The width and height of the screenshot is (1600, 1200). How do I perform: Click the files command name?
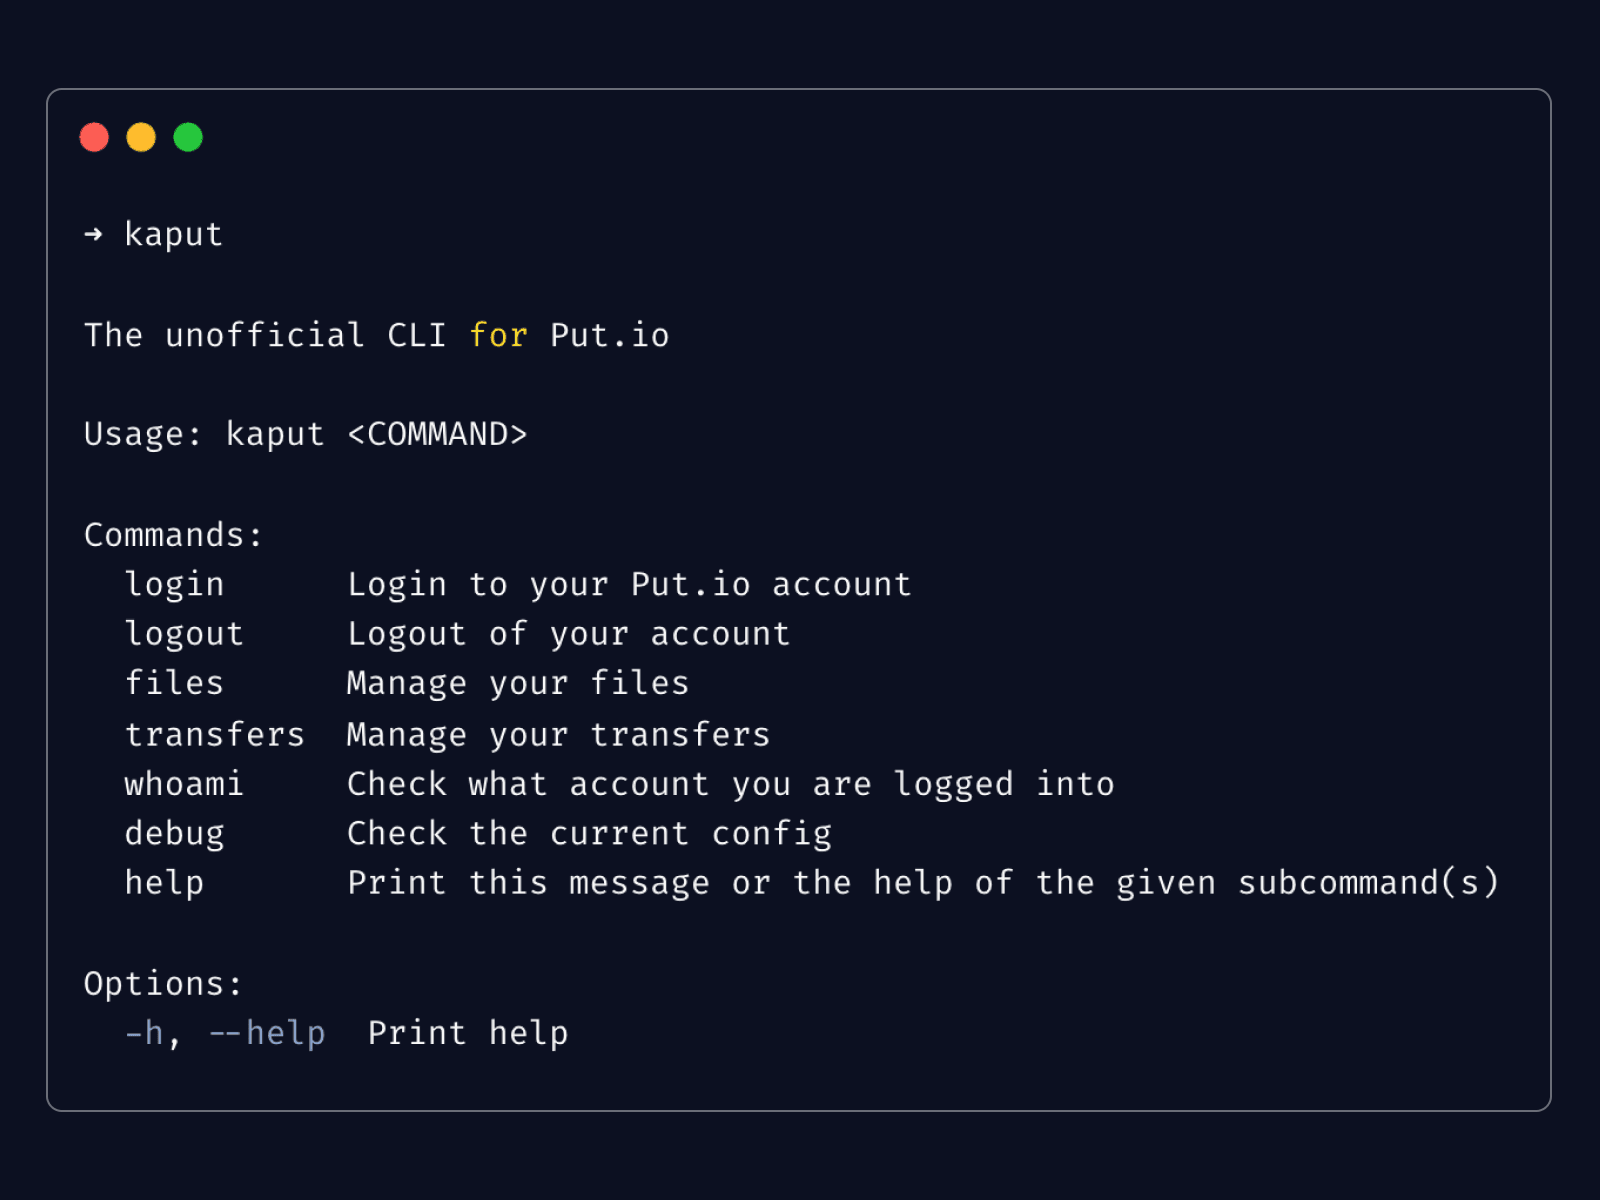pos(174,683)
